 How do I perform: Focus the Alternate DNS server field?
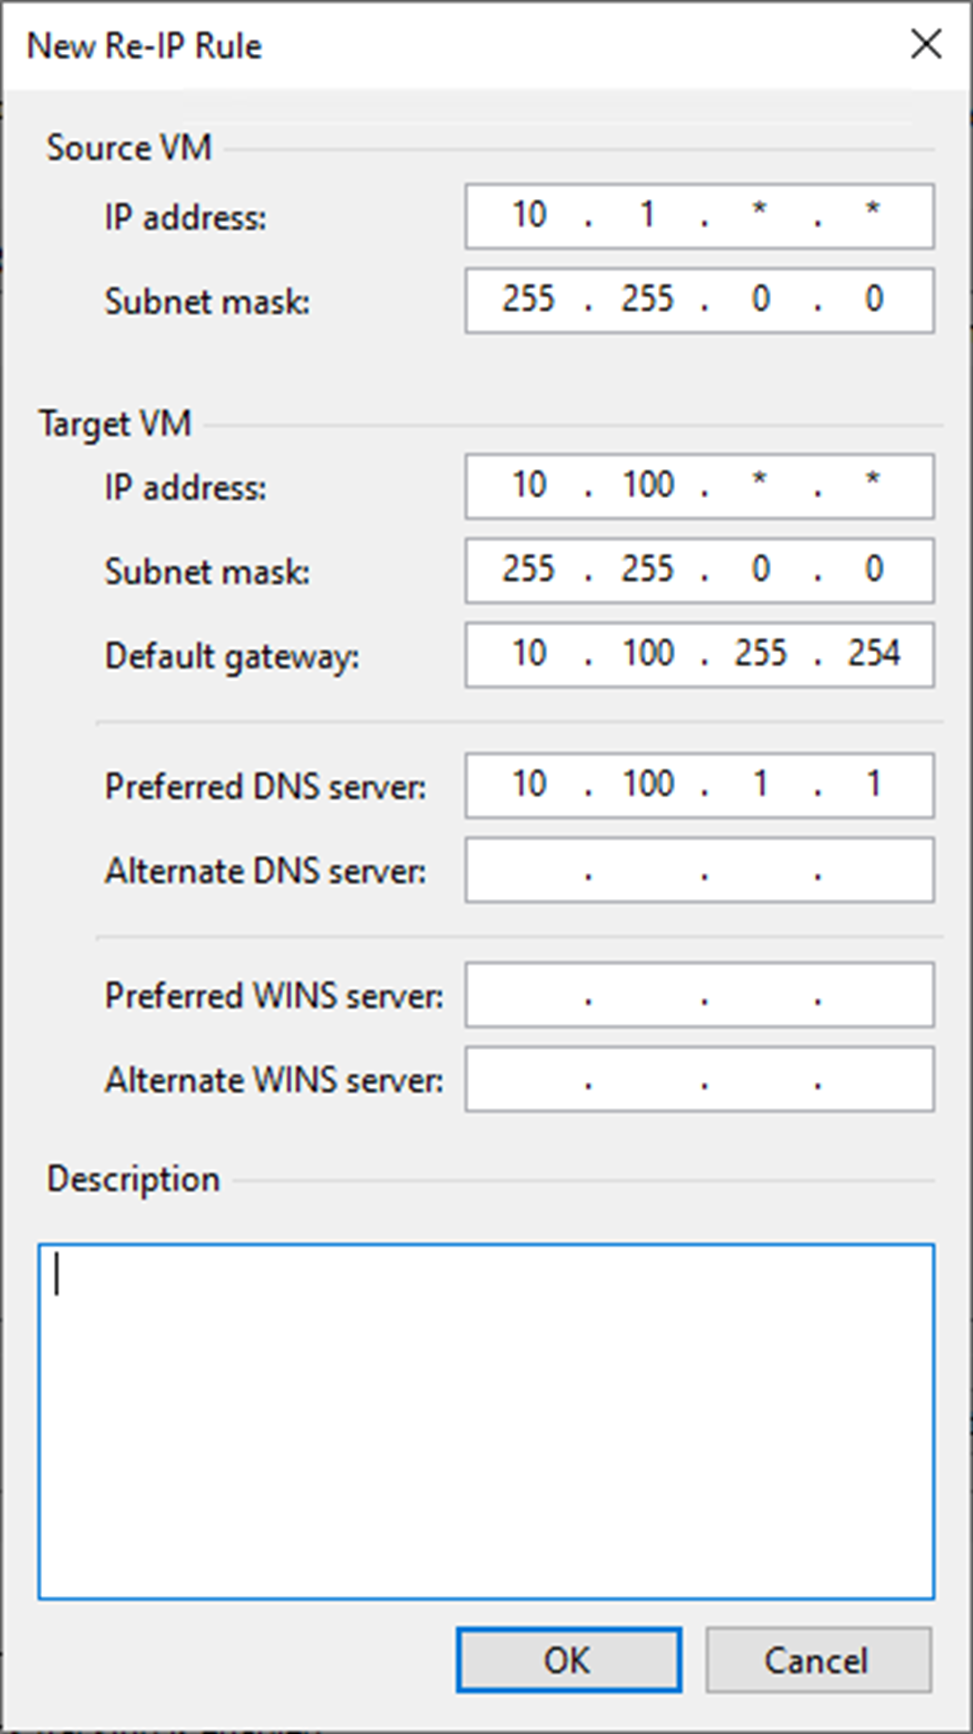pyautogui.click(x=699, y=870)
